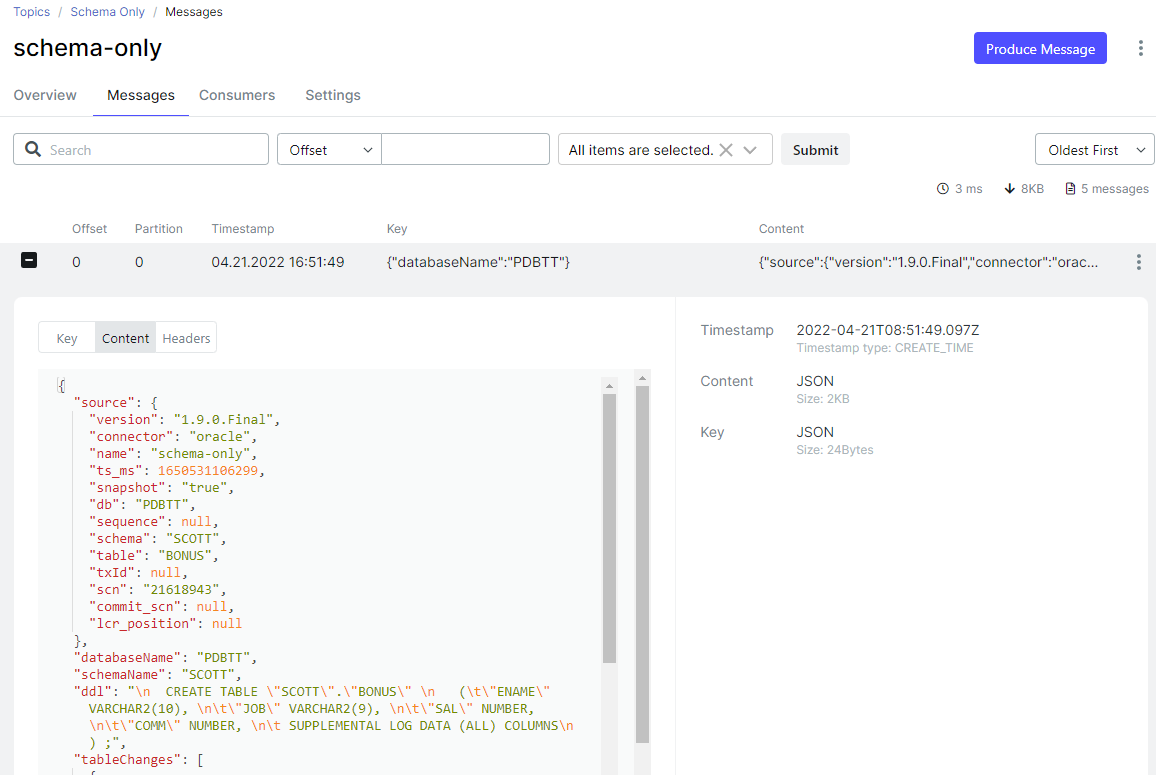Viewport: 1156px width, 775px height.
Task: Select the Messages tab
Action: [141, 95]
